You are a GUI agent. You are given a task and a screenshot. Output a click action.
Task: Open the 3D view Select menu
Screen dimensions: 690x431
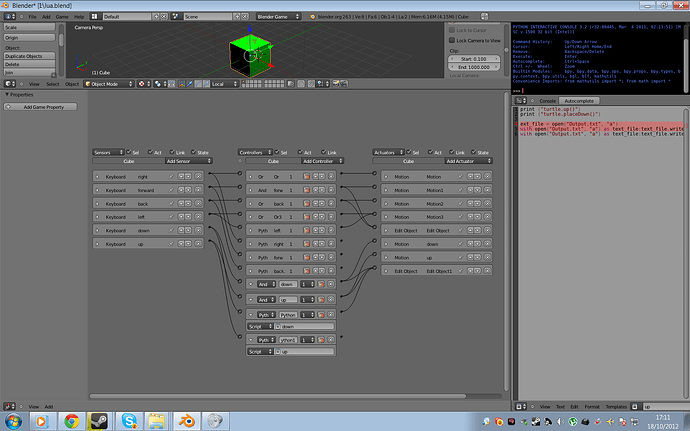[52, 84]
